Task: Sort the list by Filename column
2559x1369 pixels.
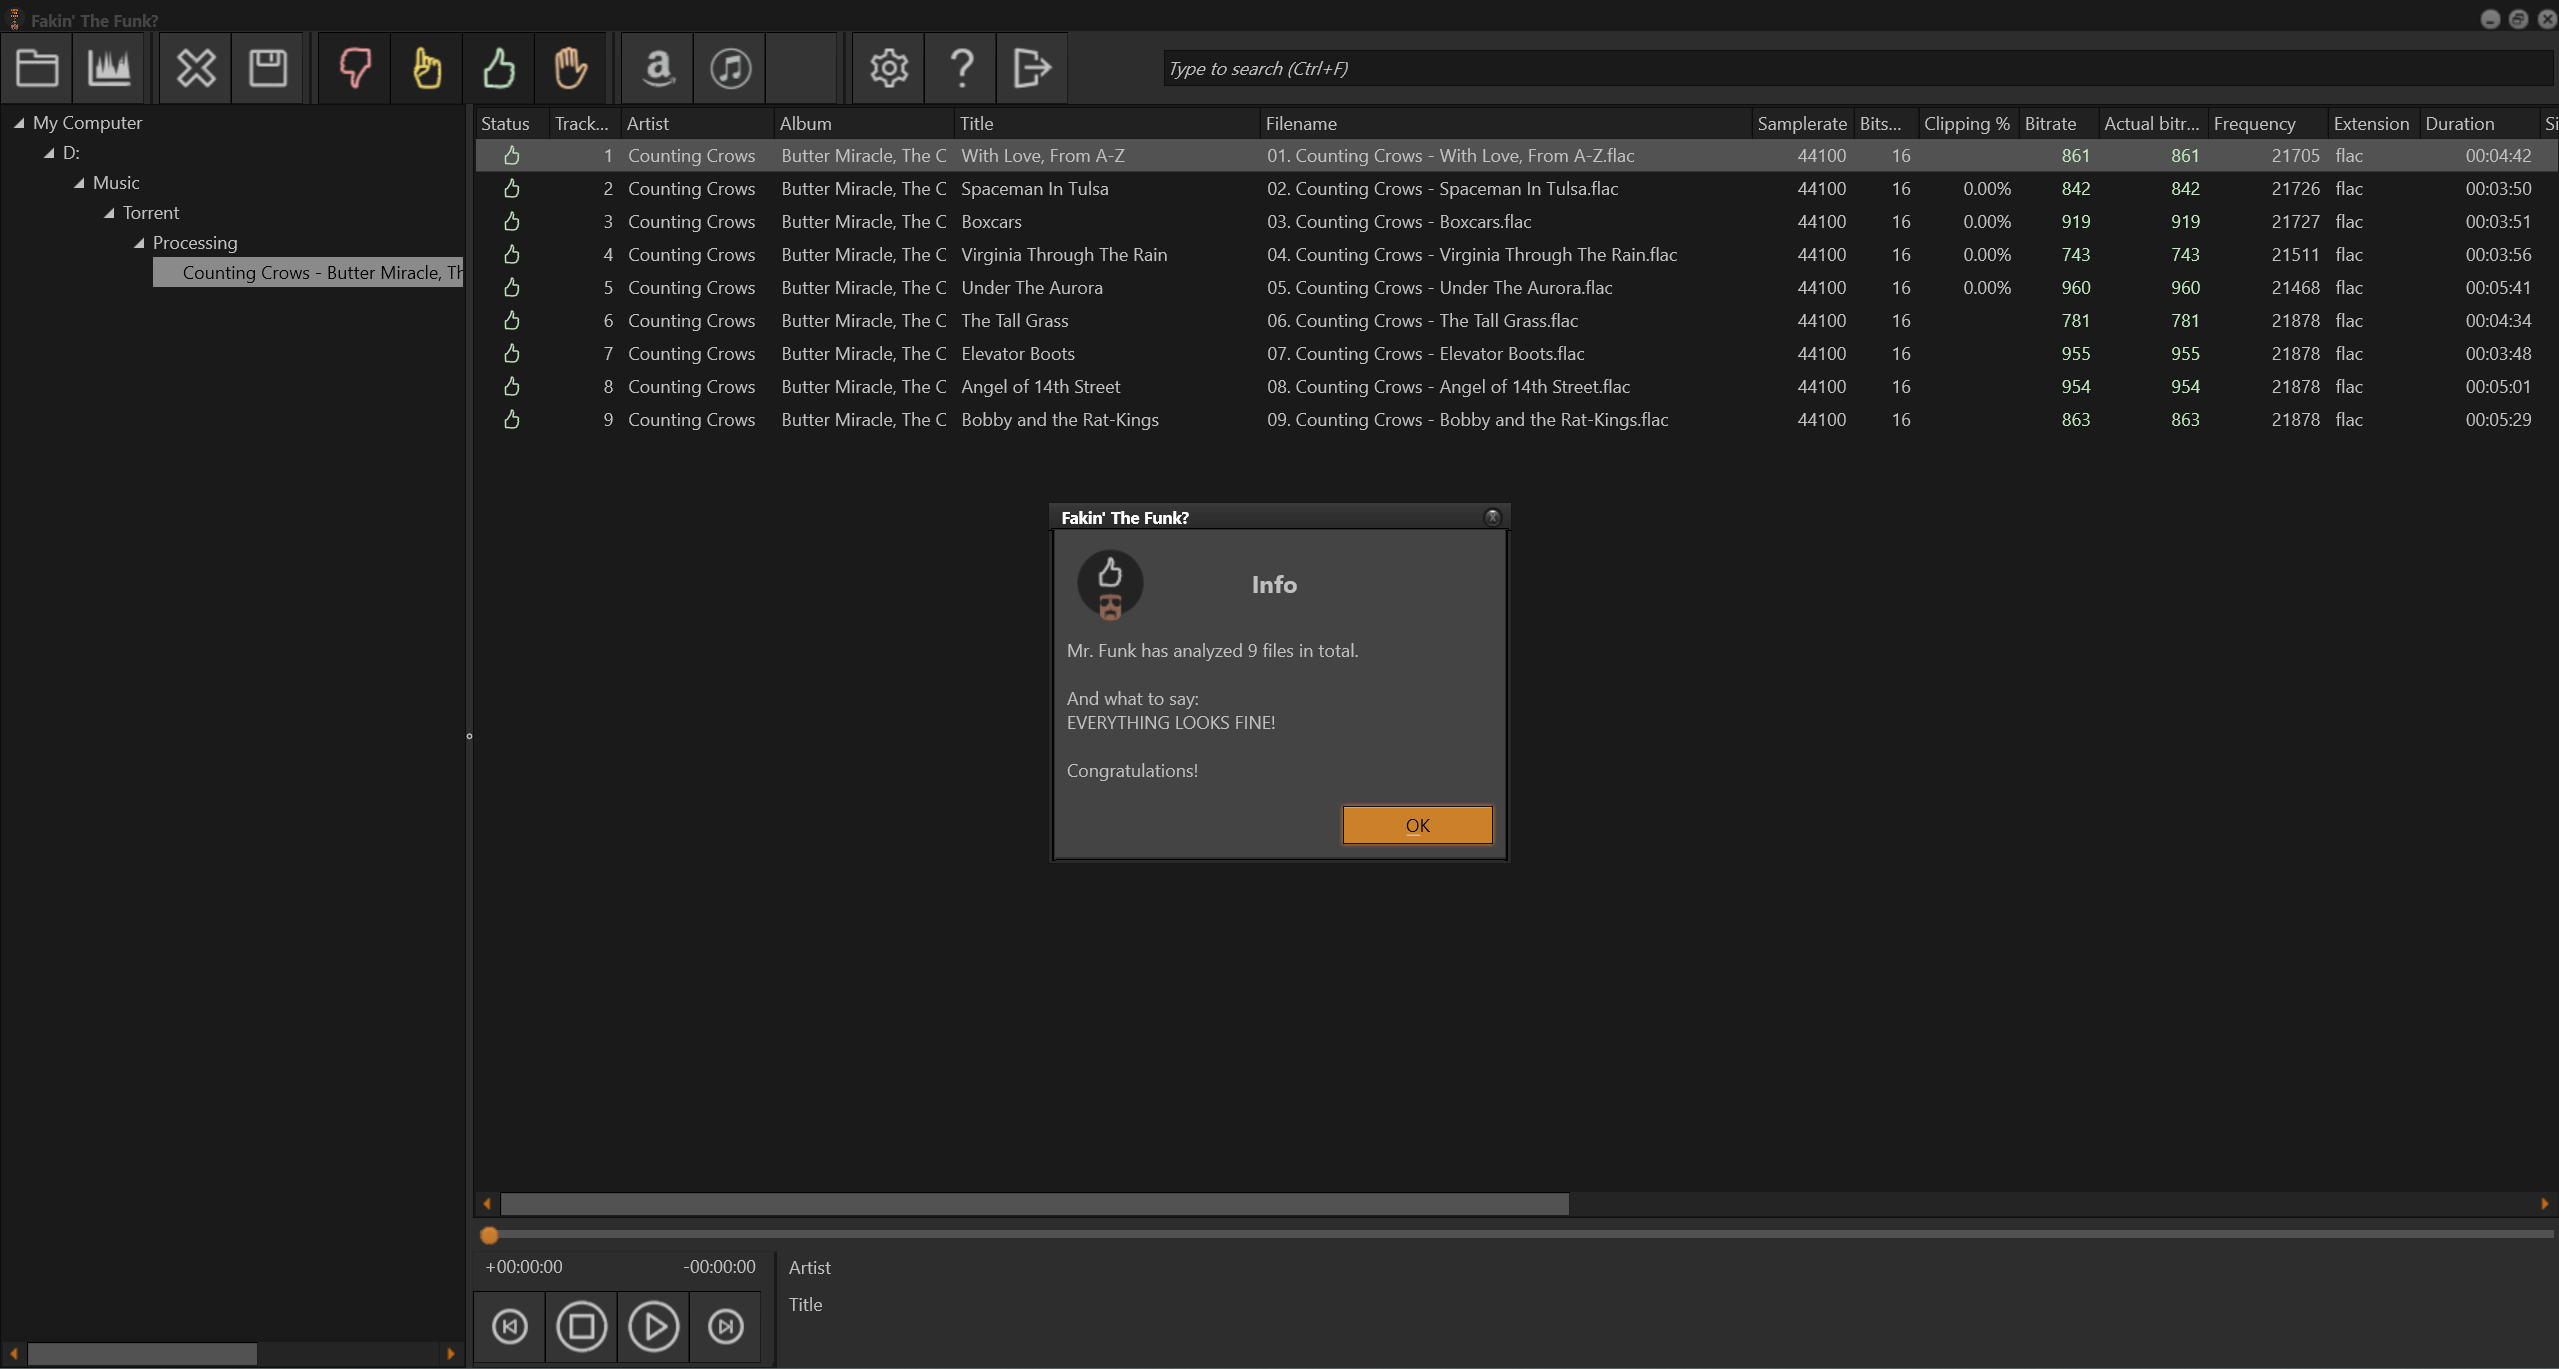Action: [1300, 124]
